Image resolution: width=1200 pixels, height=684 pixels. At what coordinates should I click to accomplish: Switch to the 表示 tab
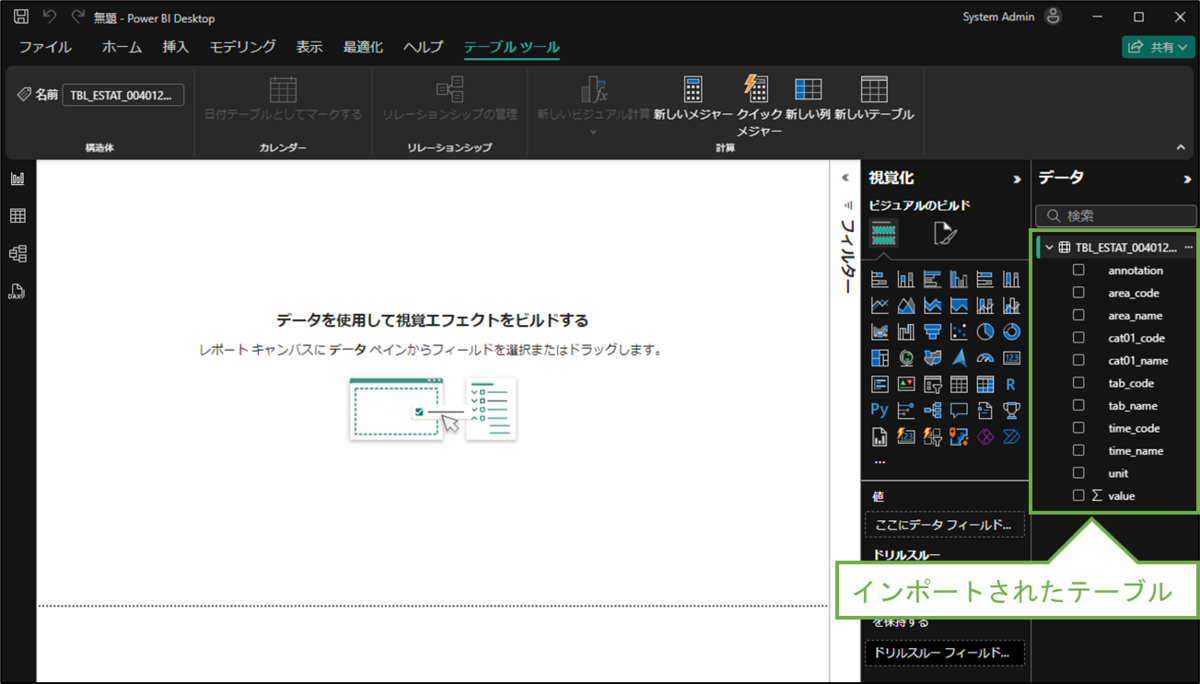coord(309,47)
